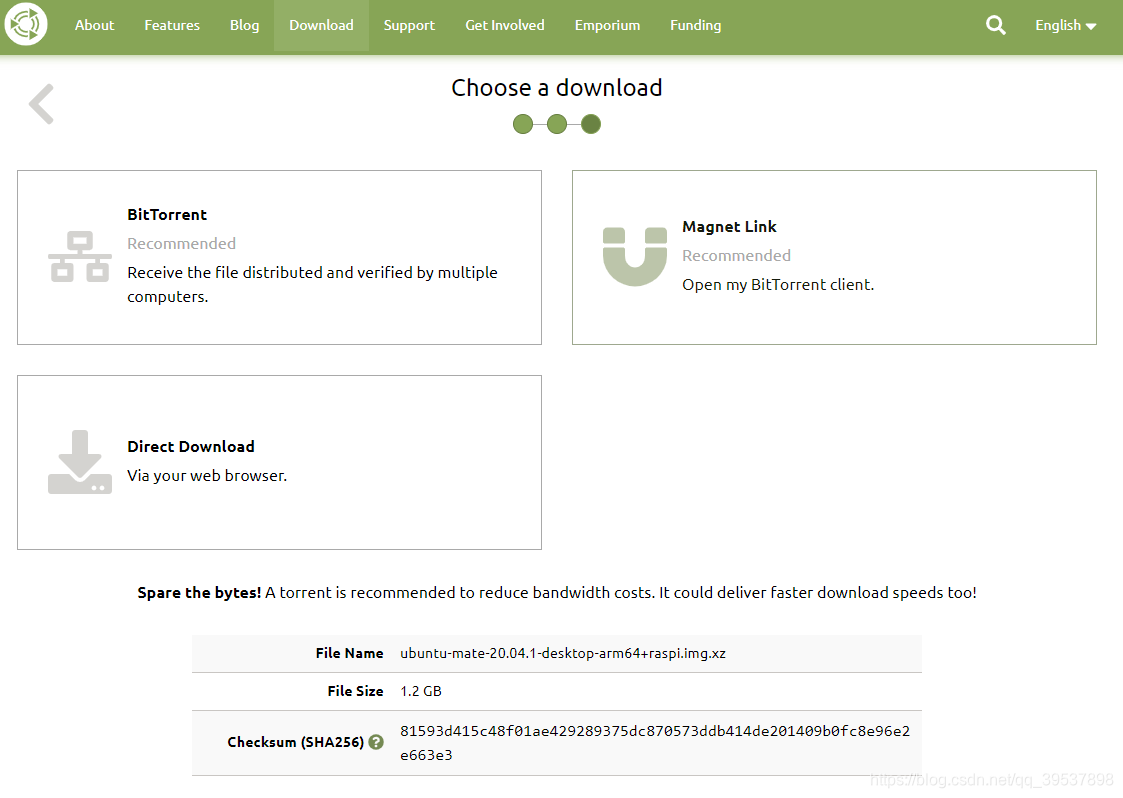Screen dimensions: 1123x798
Task: Open the English language dropdown
Action: coord(1065,25)
